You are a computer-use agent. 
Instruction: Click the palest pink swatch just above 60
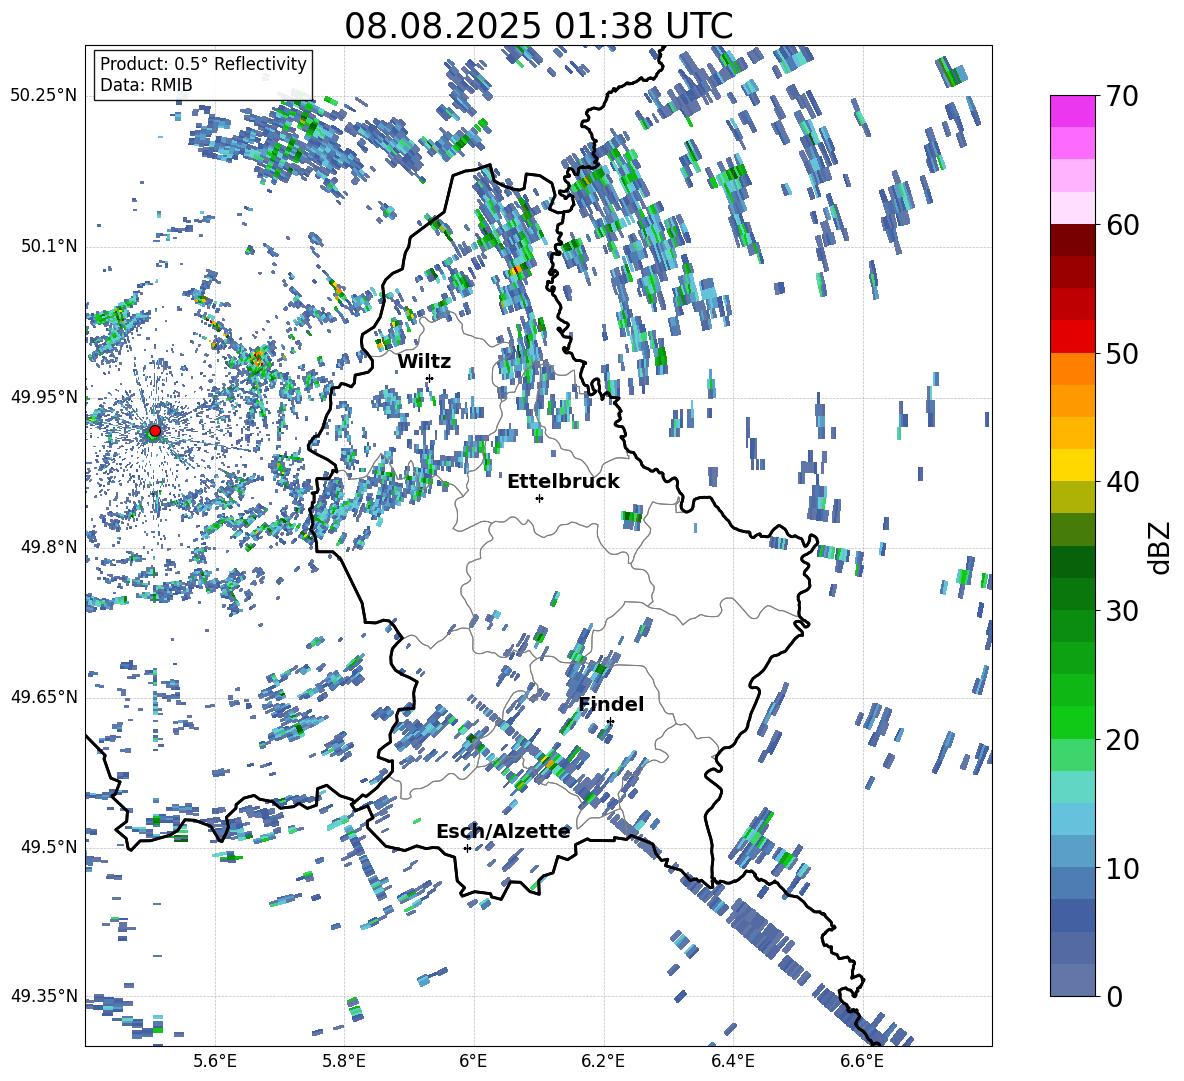click(x=1073, y=208)
